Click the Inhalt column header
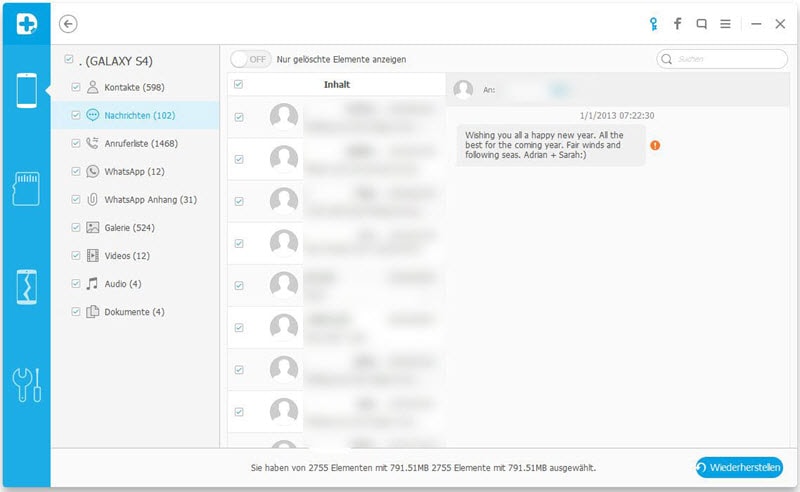Image resolution: width=800 pixels, height=492 pixels. tap(337, 85)
